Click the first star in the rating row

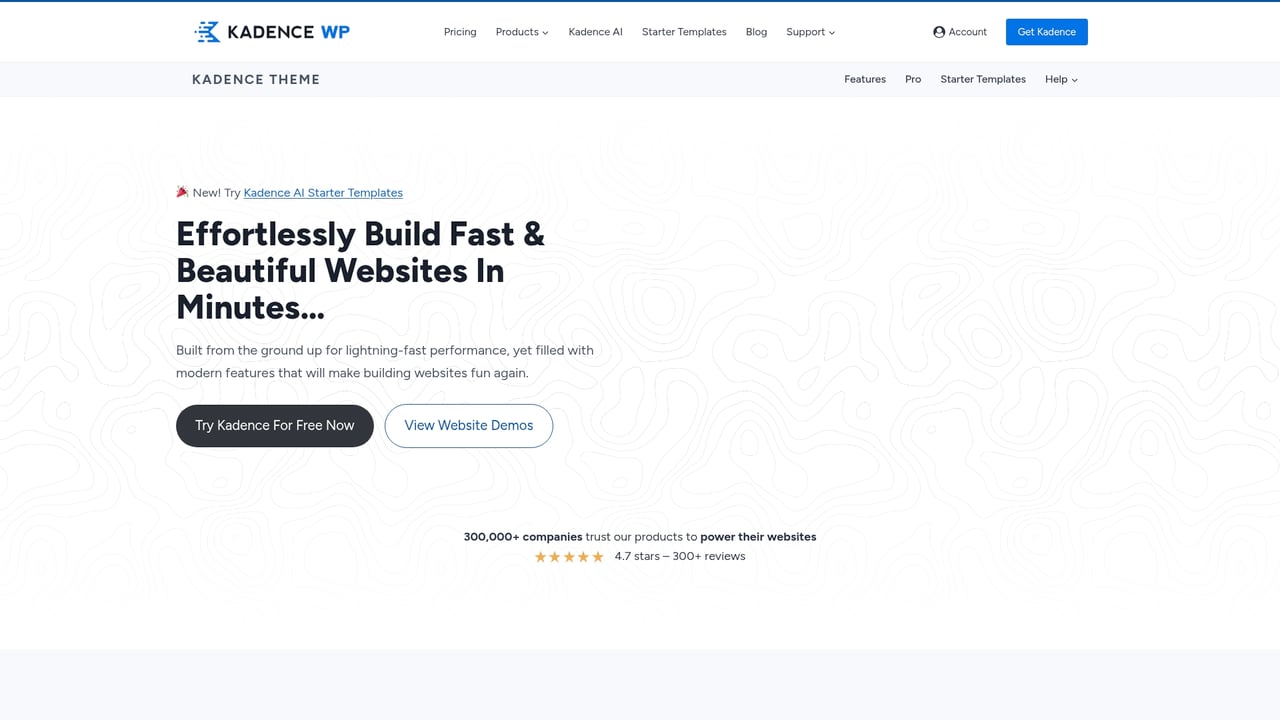click(541, 556)
